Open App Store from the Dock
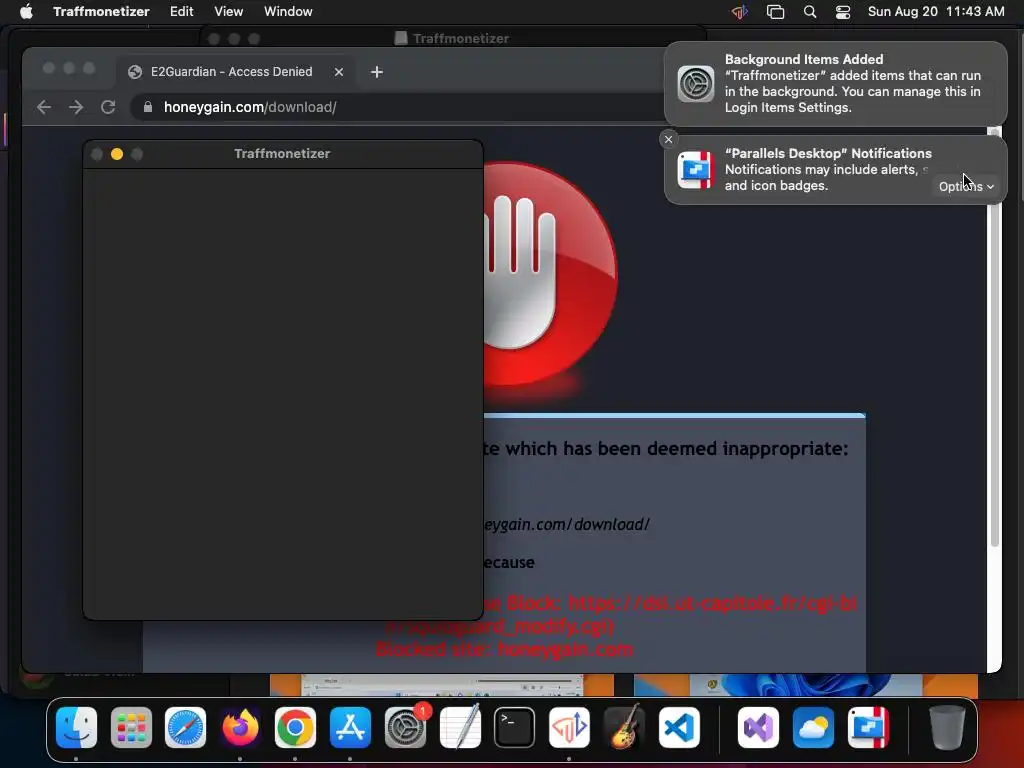This screenshot has height=768, width=1024. 350,728
